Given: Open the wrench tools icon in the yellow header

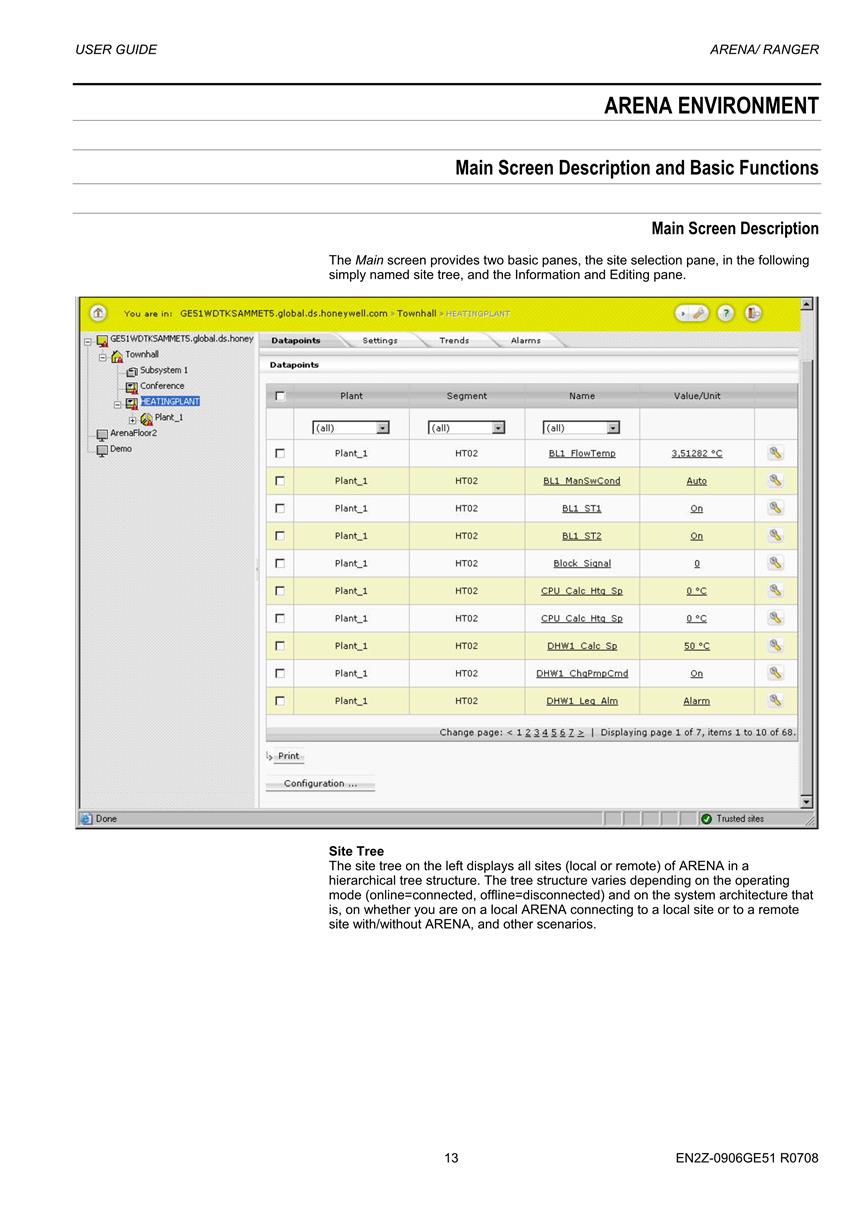Looking at the screenshot, I should tap(693, 313).
